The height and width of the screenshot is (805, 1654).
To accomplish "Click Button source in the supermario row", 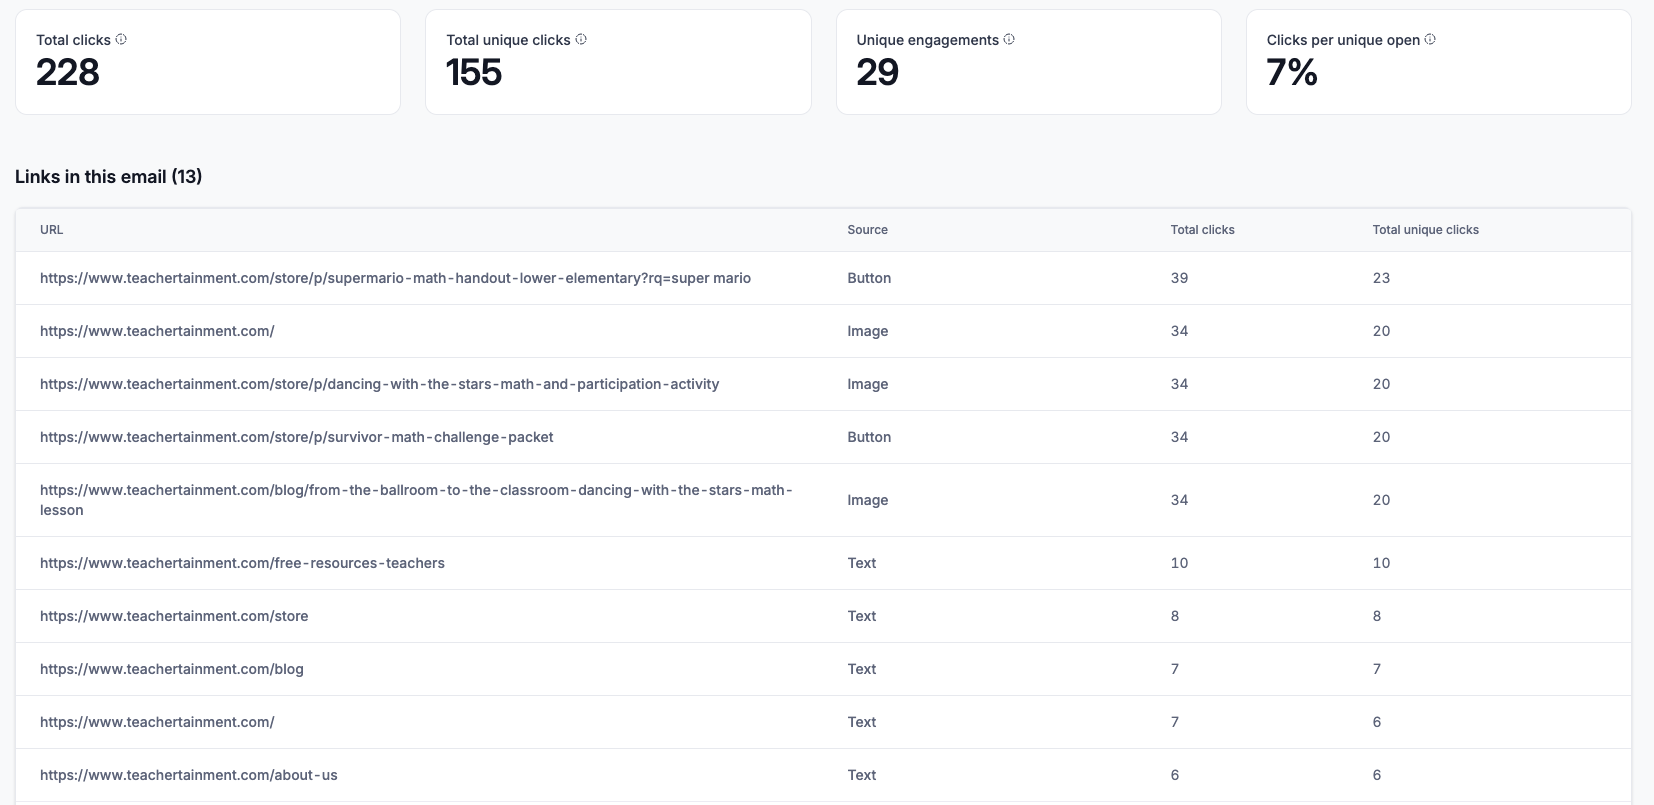I will tap(869, 278).
